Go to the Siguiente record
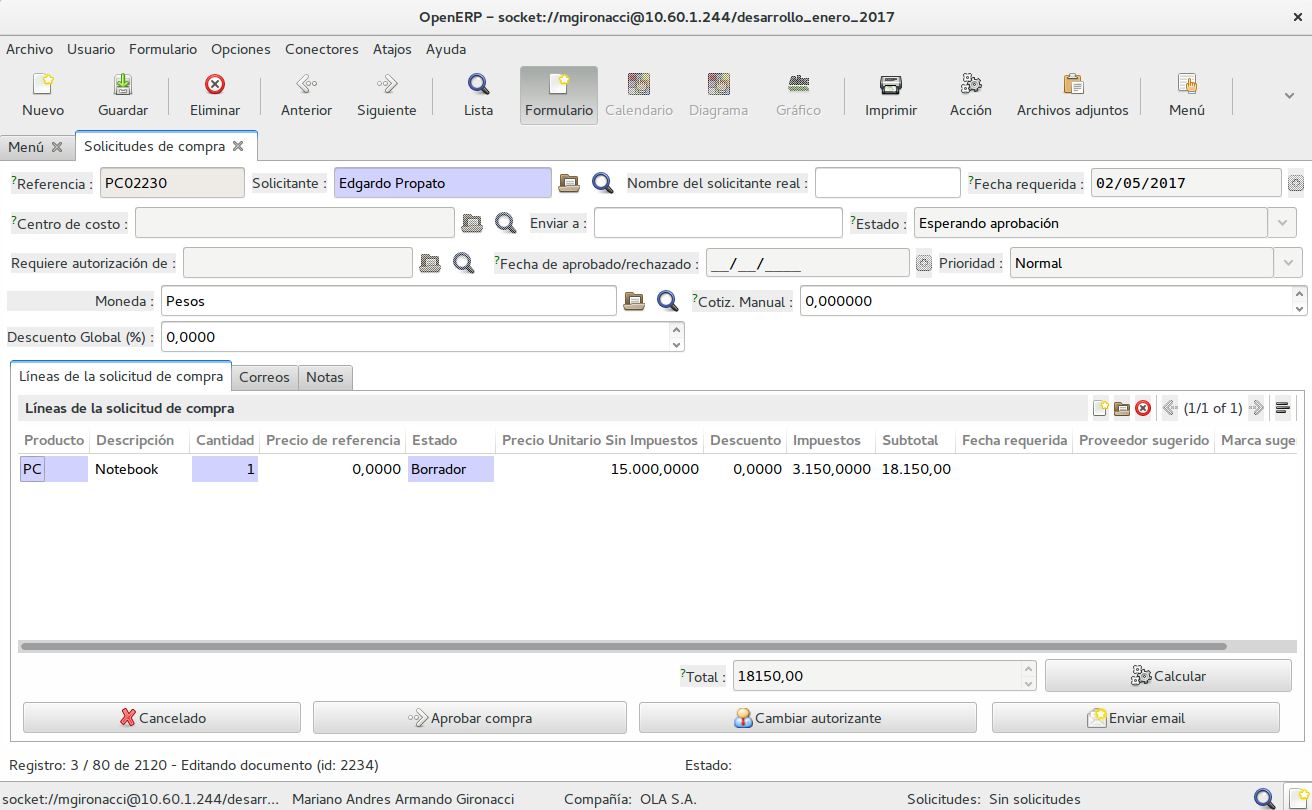This screenshot has width=1312, height=810. 387,84
